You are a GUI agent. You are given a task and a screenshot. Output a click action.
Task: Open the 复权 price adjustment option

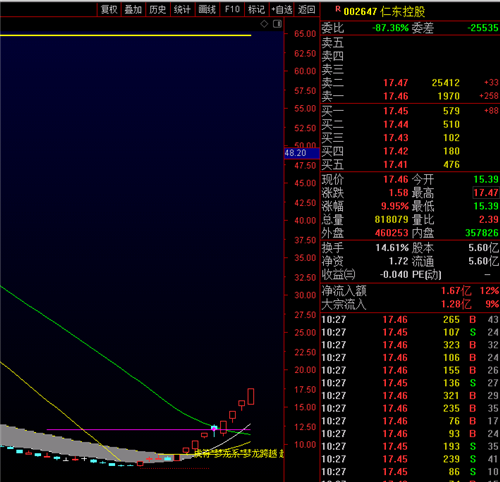pyautogui.click(x=109, y=10)
